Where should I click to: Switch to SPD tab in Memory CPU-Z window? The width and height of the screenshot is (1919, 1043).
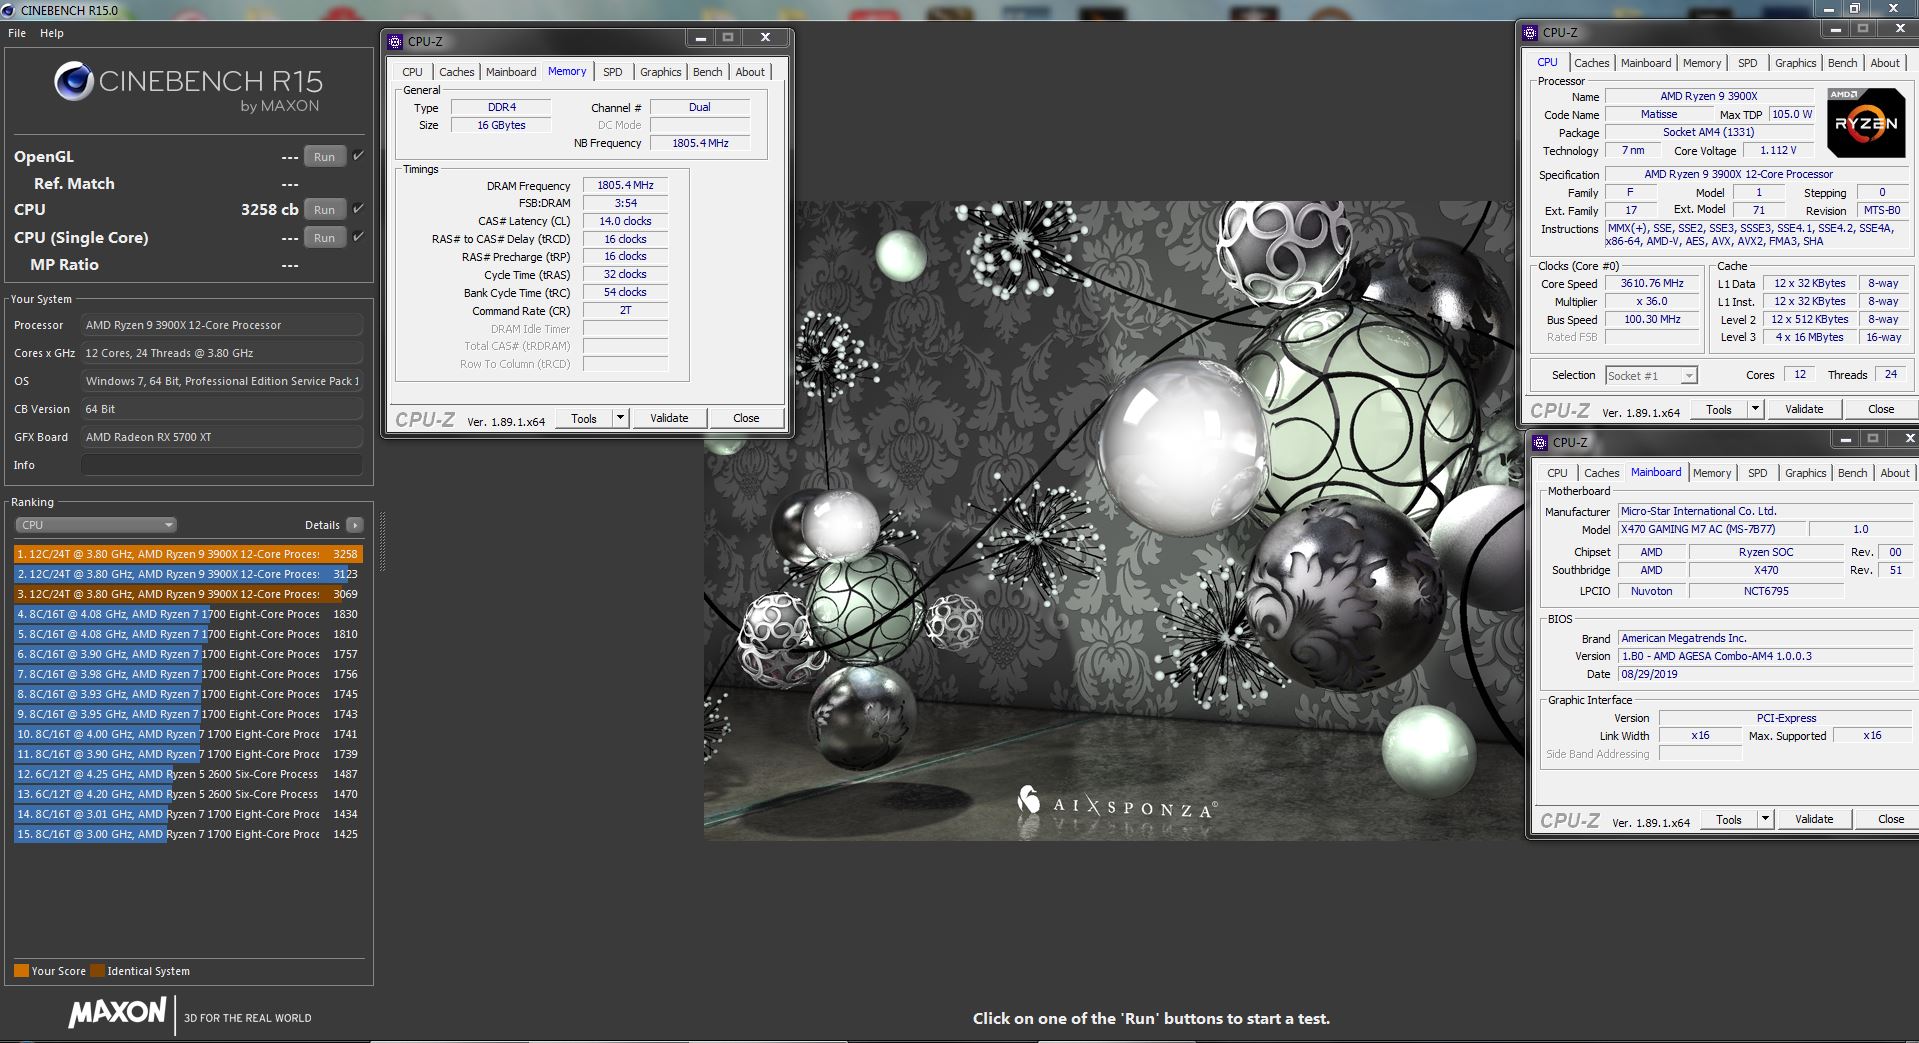pos(613,72)
